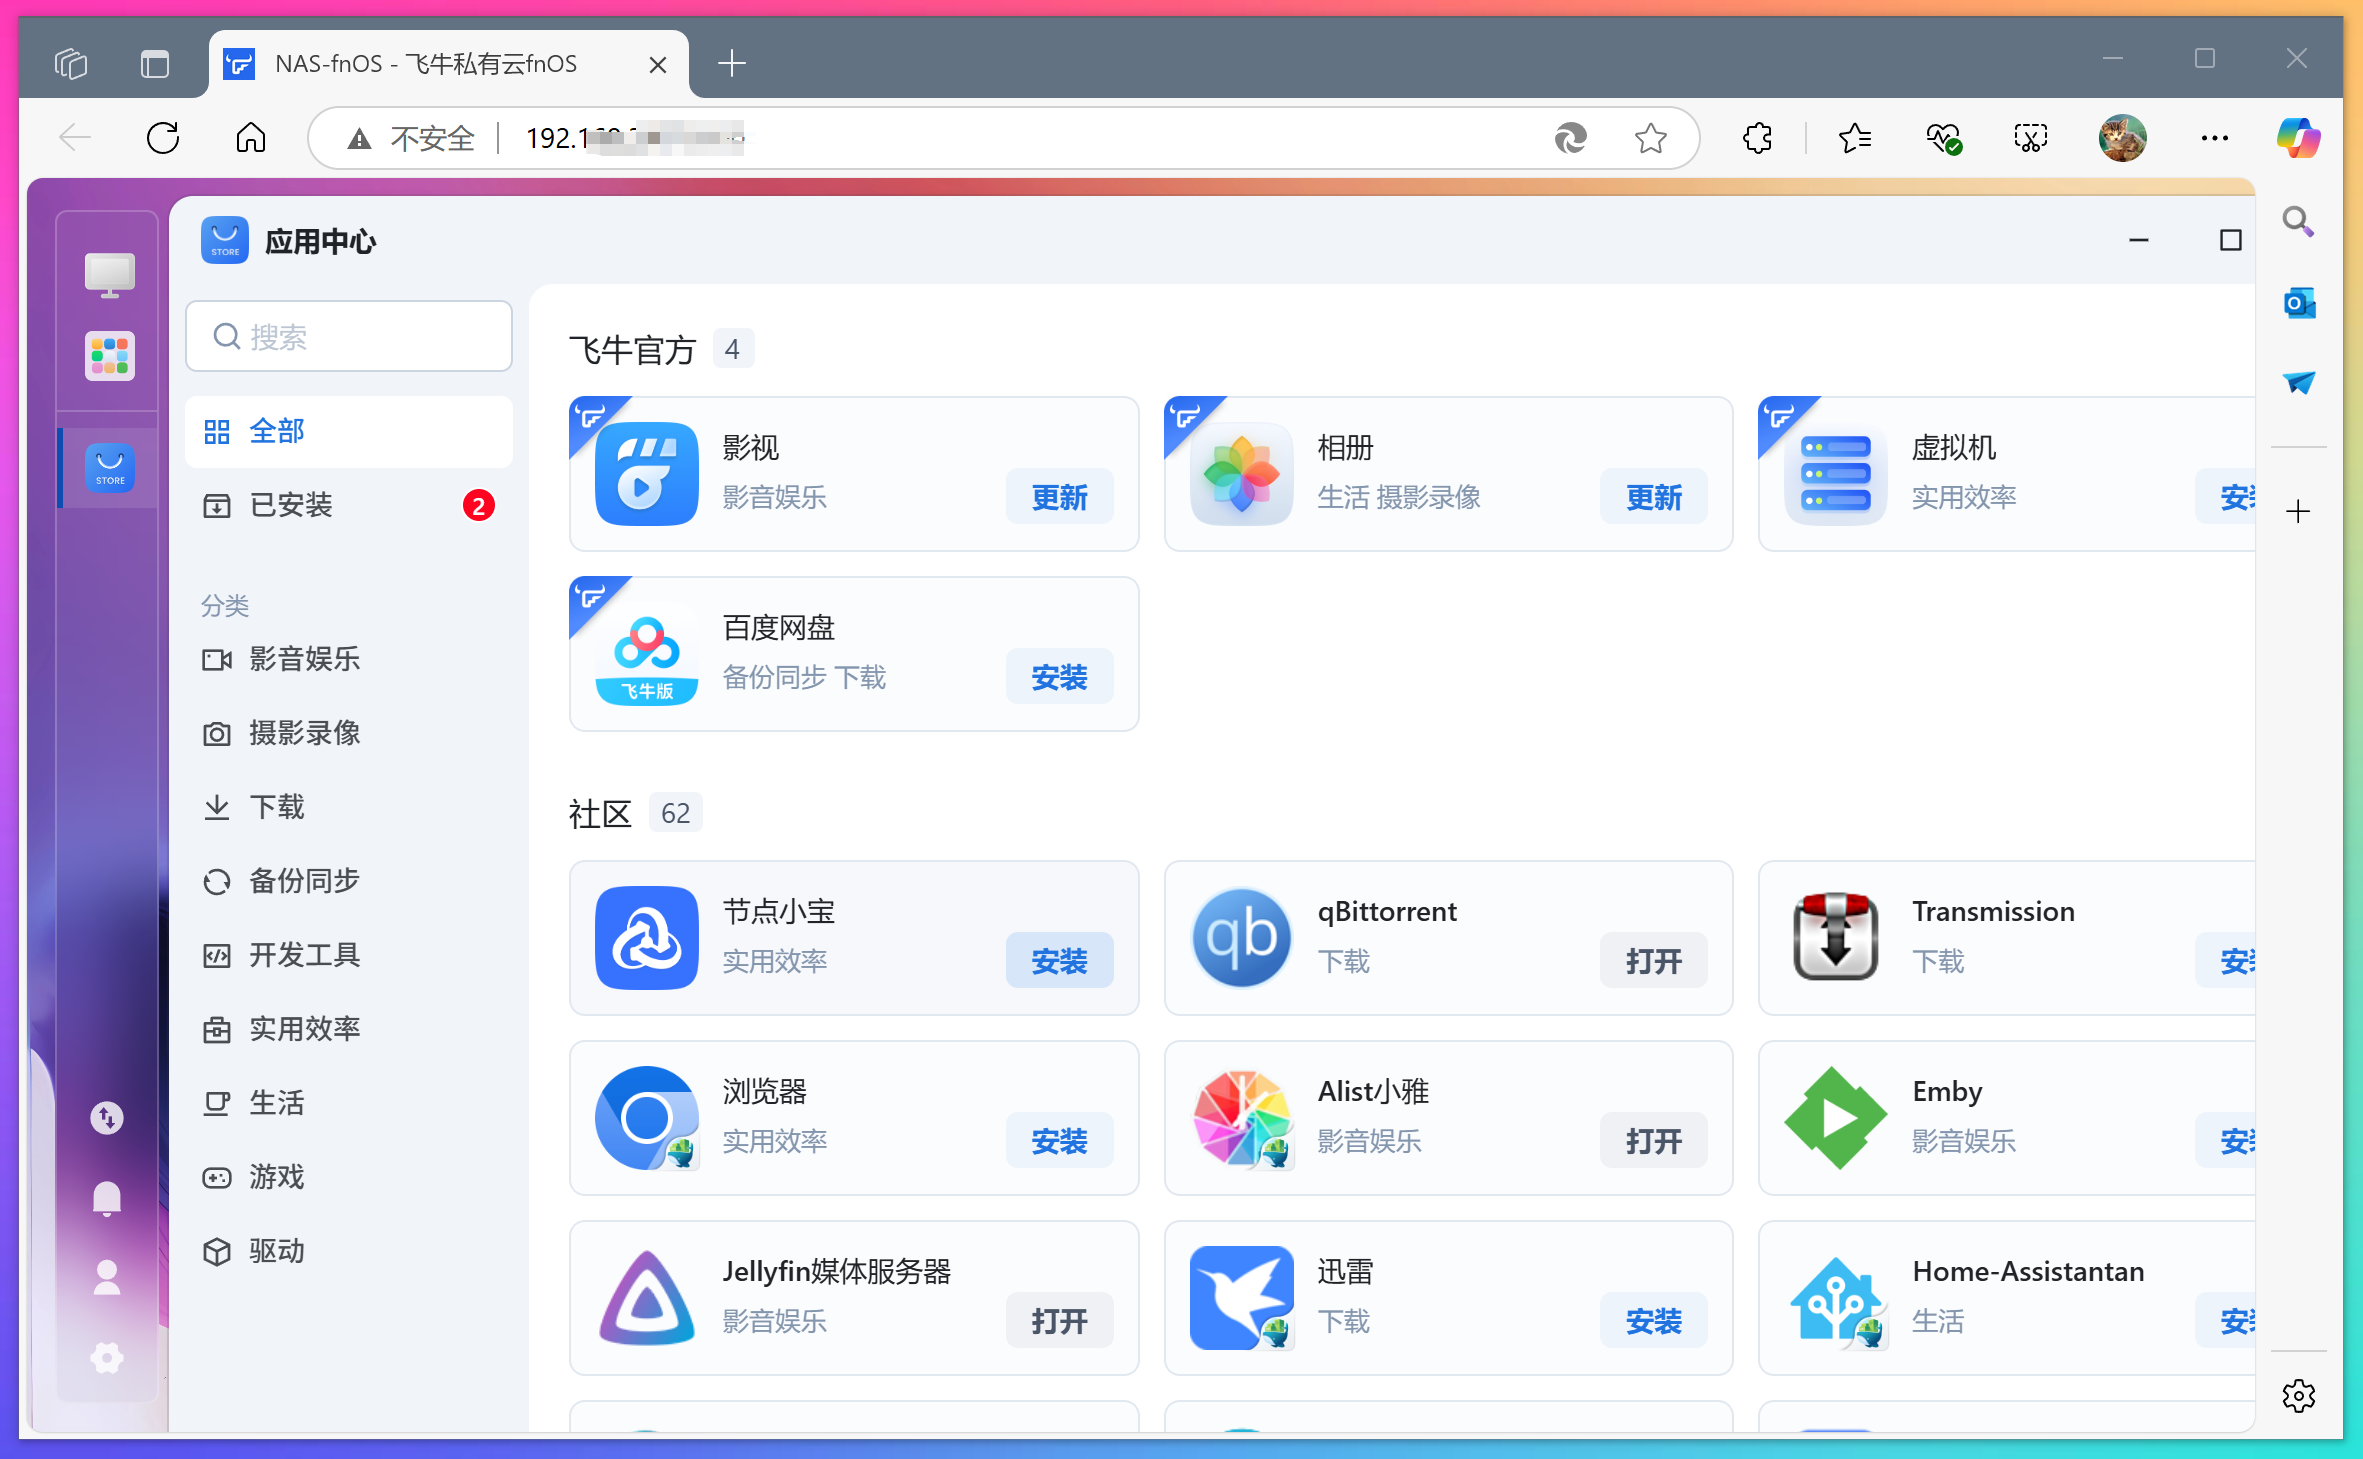The height and width of the screenshot is (1459, 2363).
Task: Click the notification bell in the dock
Action: click(x=107, y=1198)
